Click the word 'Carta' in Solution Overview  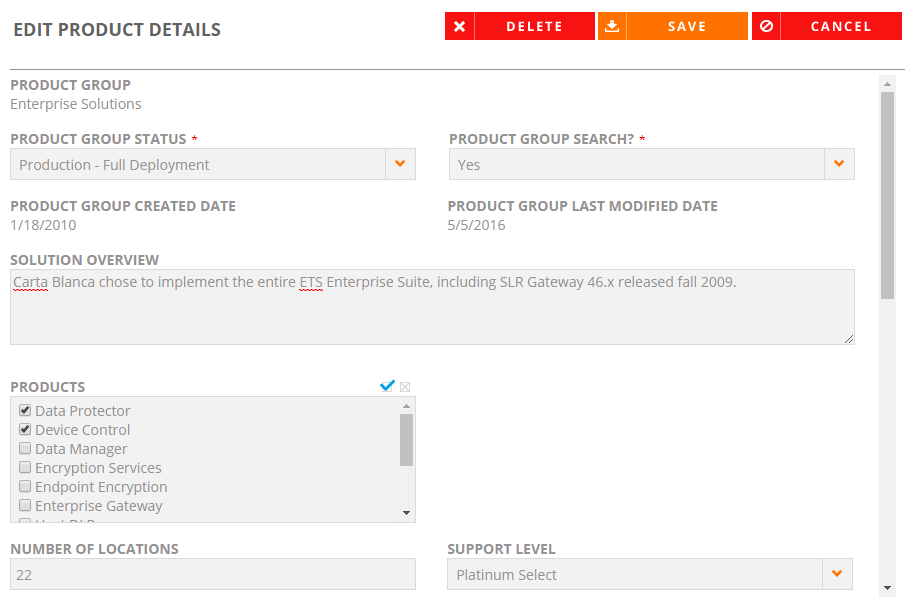tap(30, 283)
